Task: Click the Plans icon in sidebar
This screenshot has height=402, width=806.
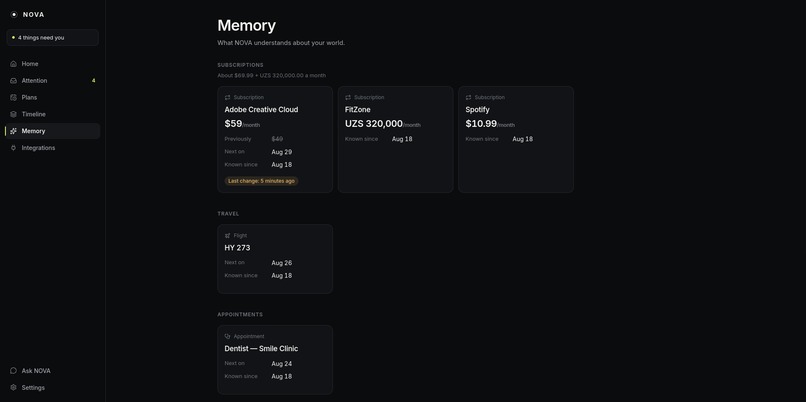Action: [x=13, y=97]
